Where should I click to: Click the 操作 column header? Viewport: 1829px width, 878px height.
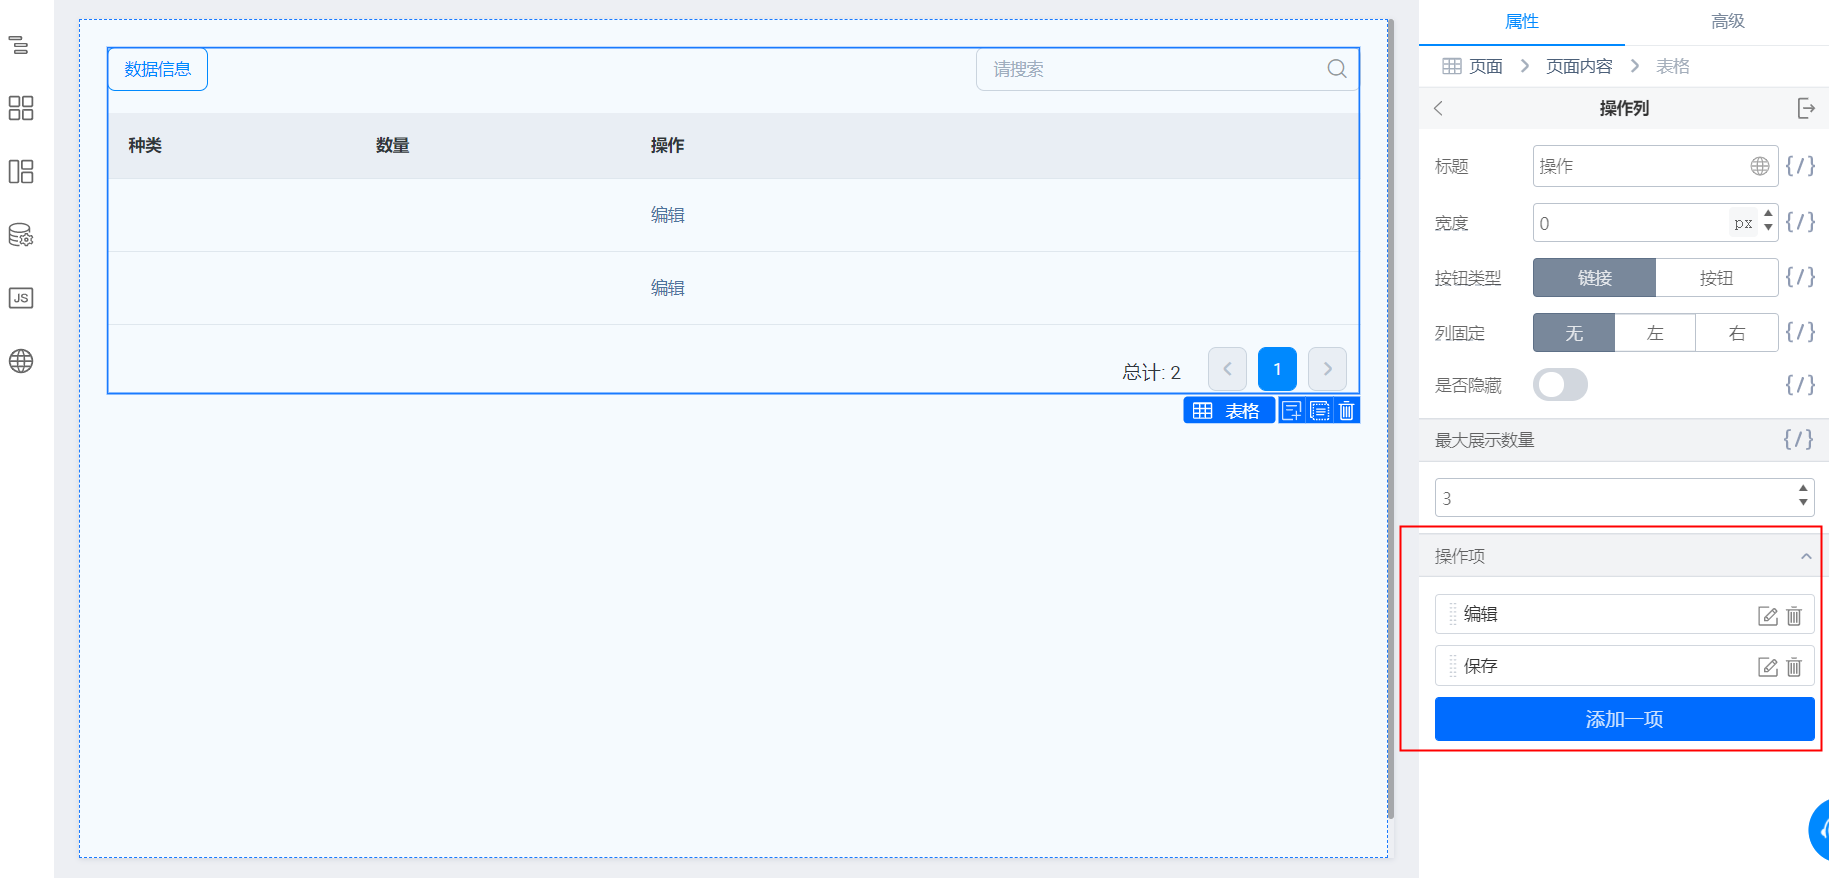click(x=668, y=146)
